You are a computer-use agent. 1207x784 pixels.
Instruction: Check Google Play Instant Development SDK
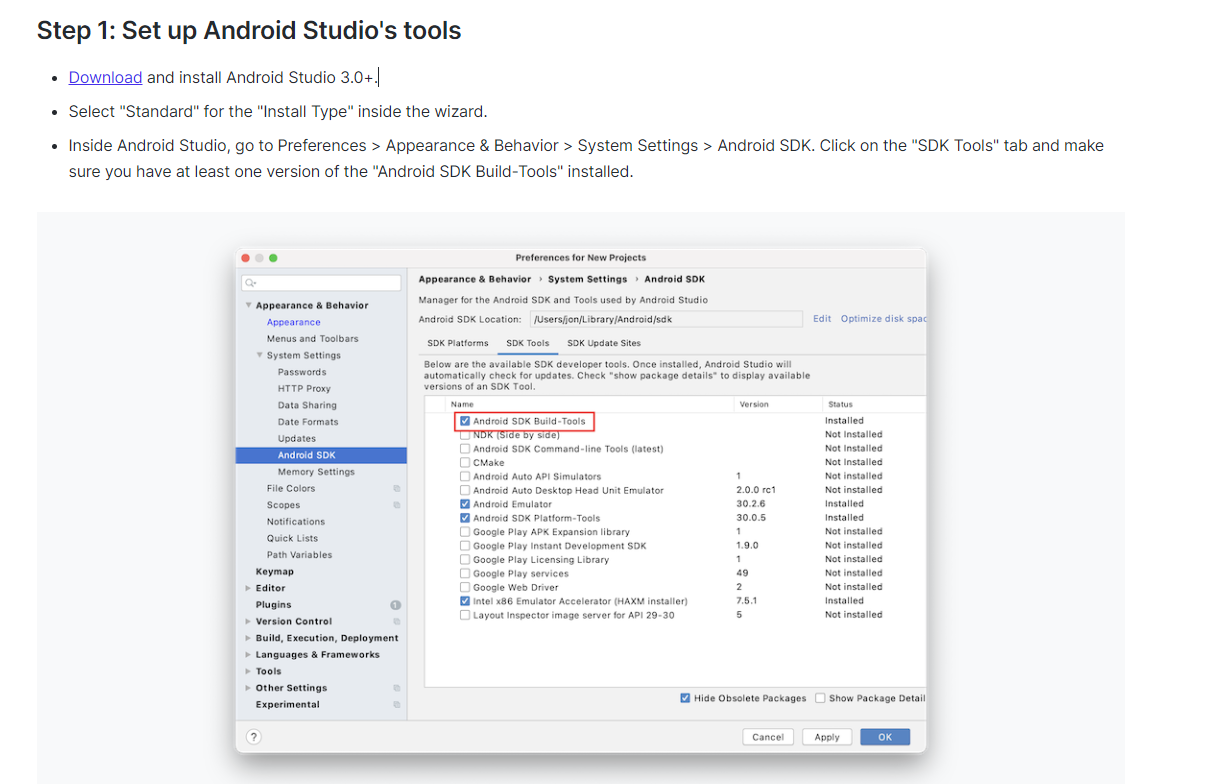(x=465, y=546)
